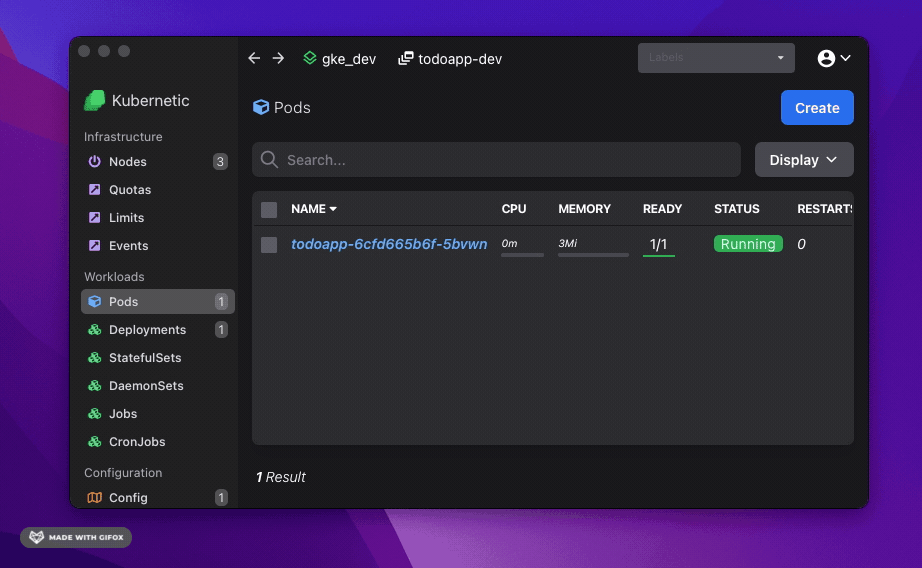Open Jobs in the sidebar

(158, 413)
